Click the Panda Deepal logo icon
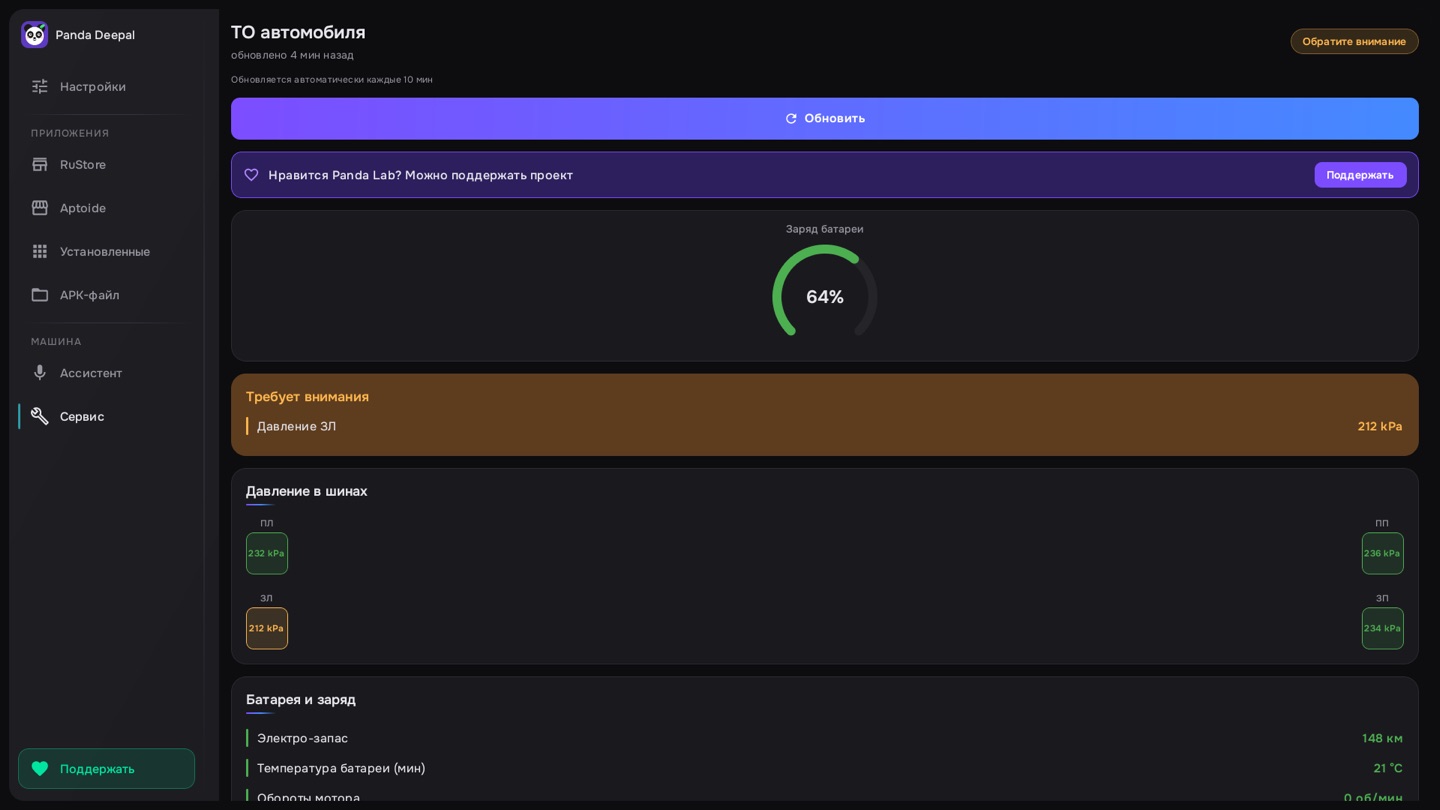 (x=34, y=35)
